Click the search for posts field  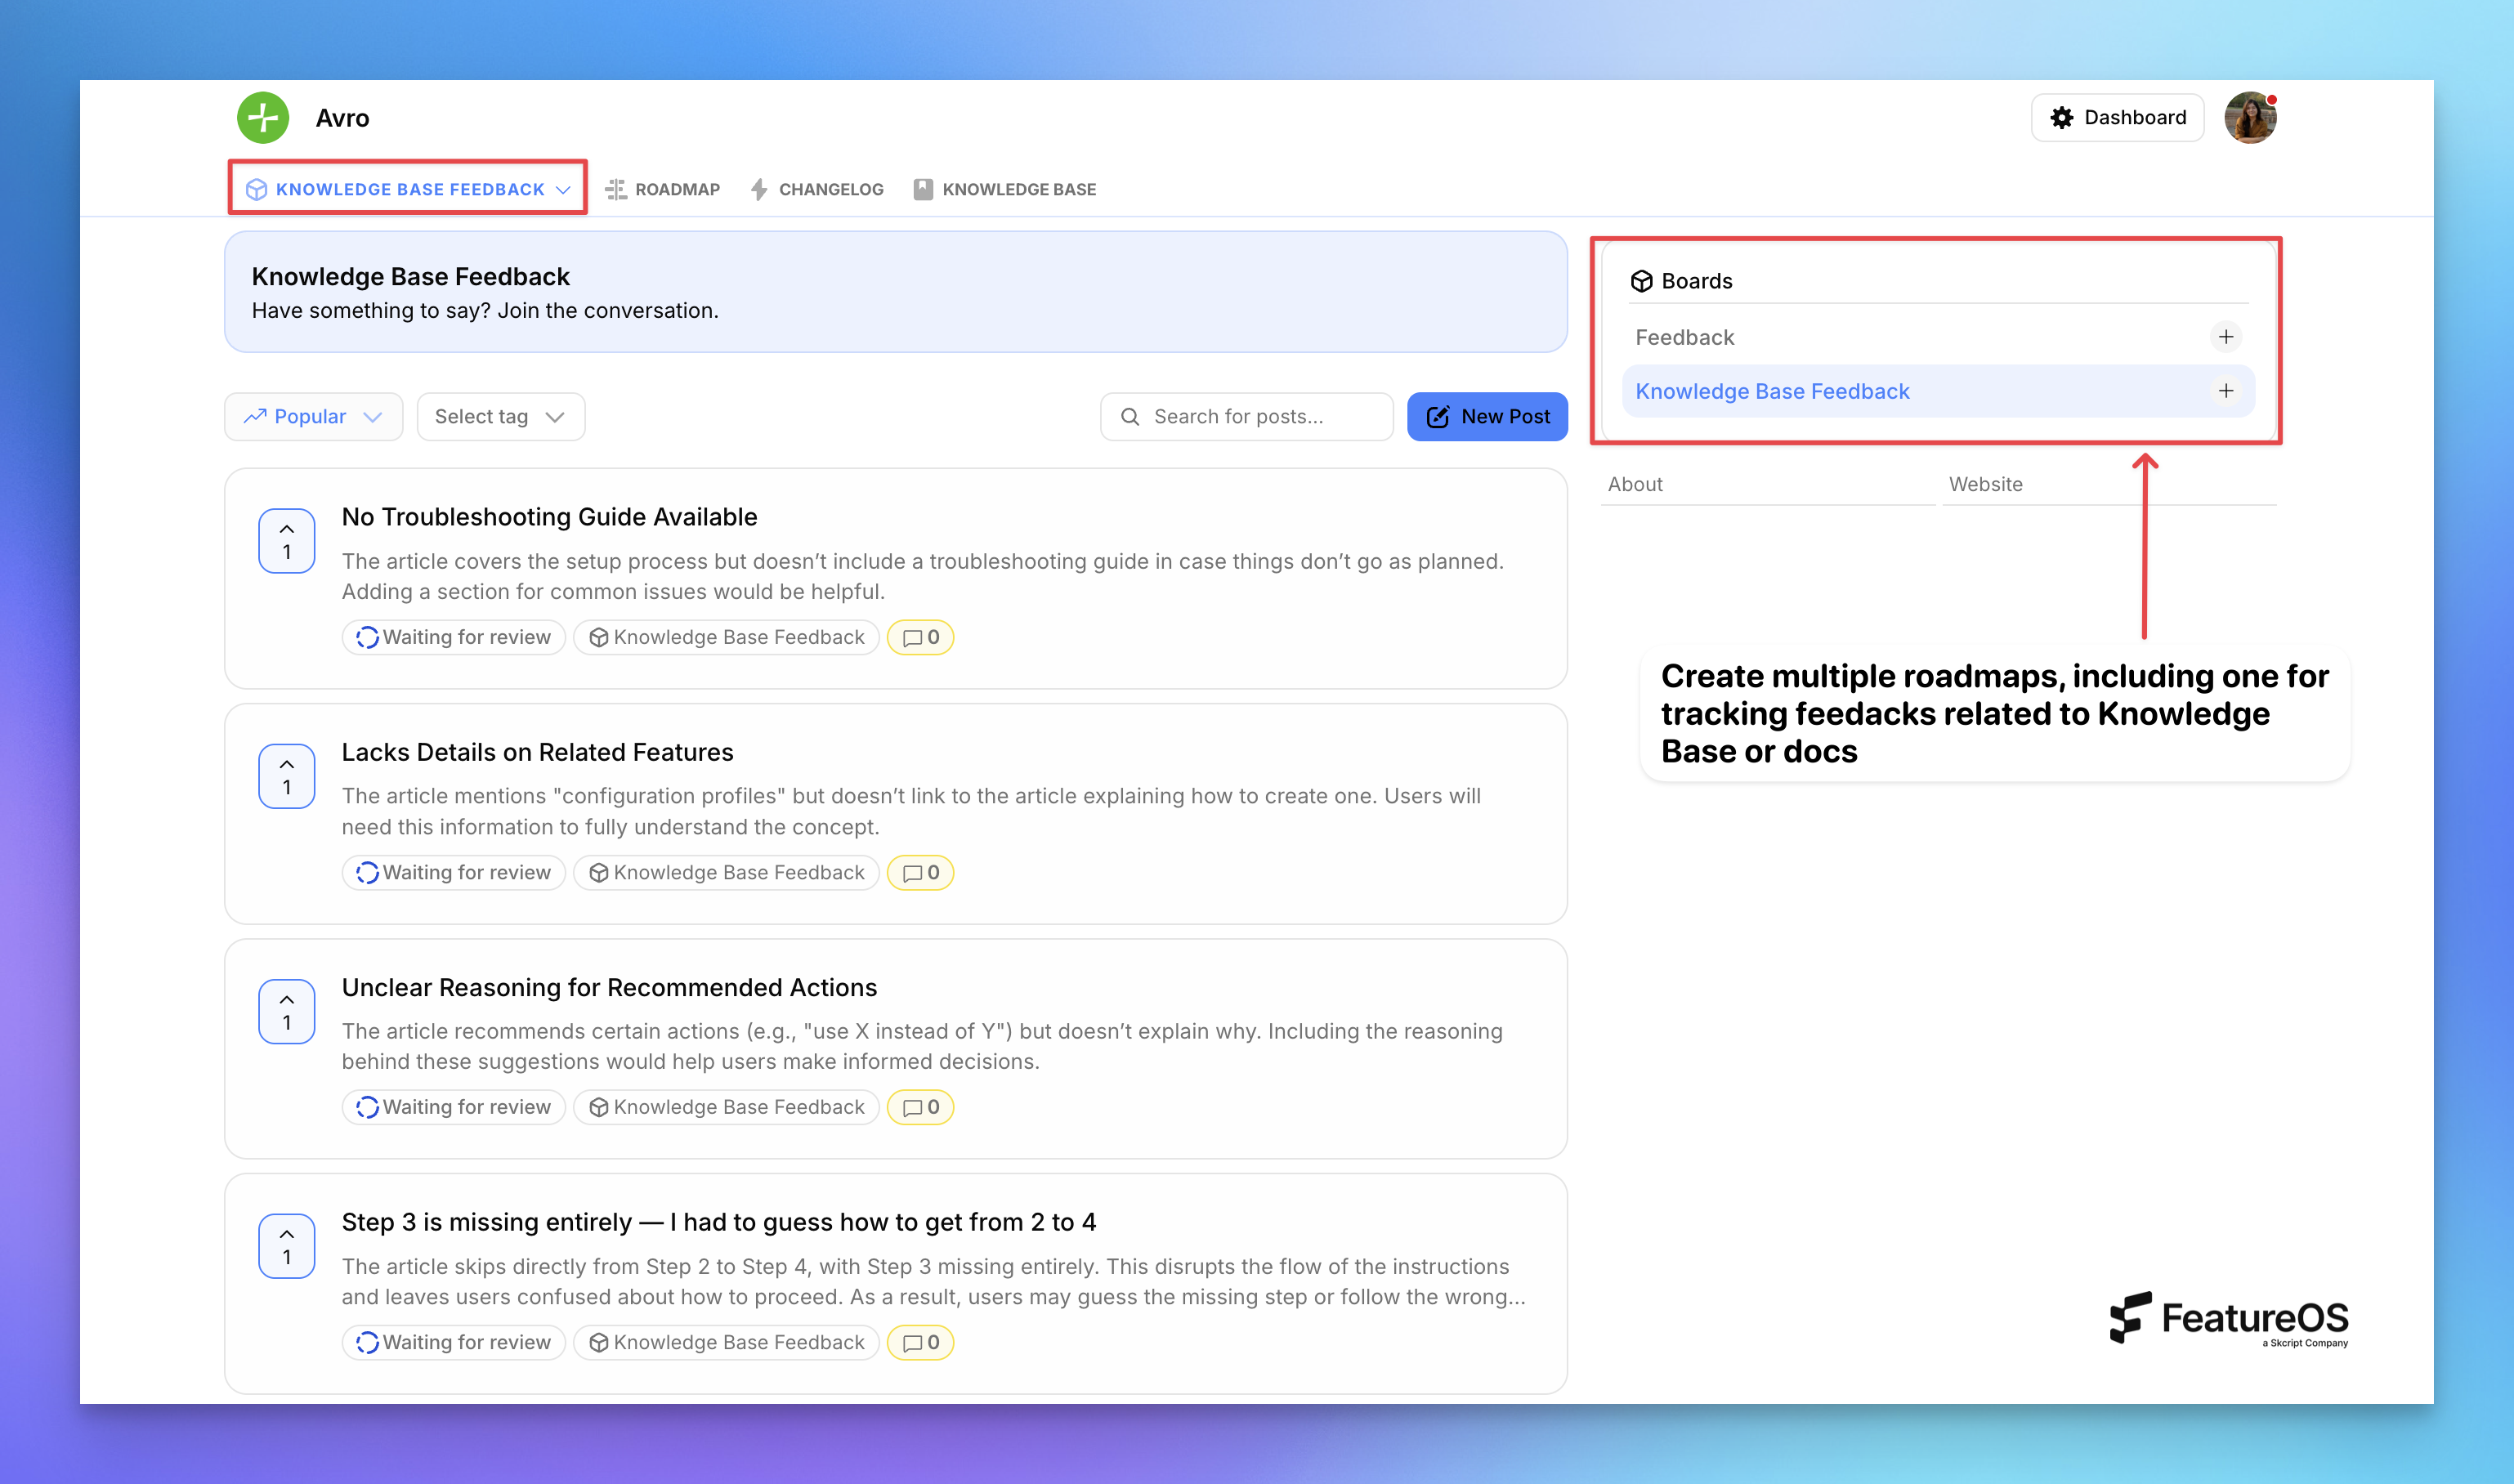1246,416
